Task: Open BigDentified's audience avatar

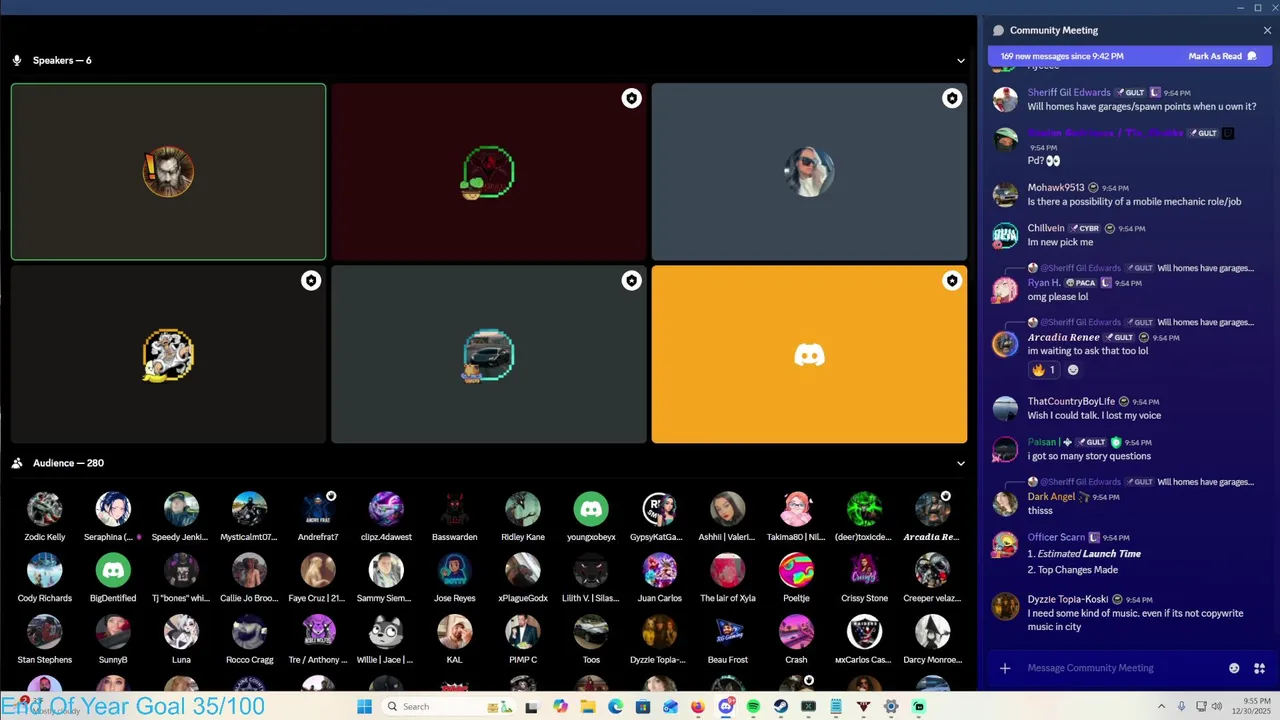Action: tap(113, 570)
